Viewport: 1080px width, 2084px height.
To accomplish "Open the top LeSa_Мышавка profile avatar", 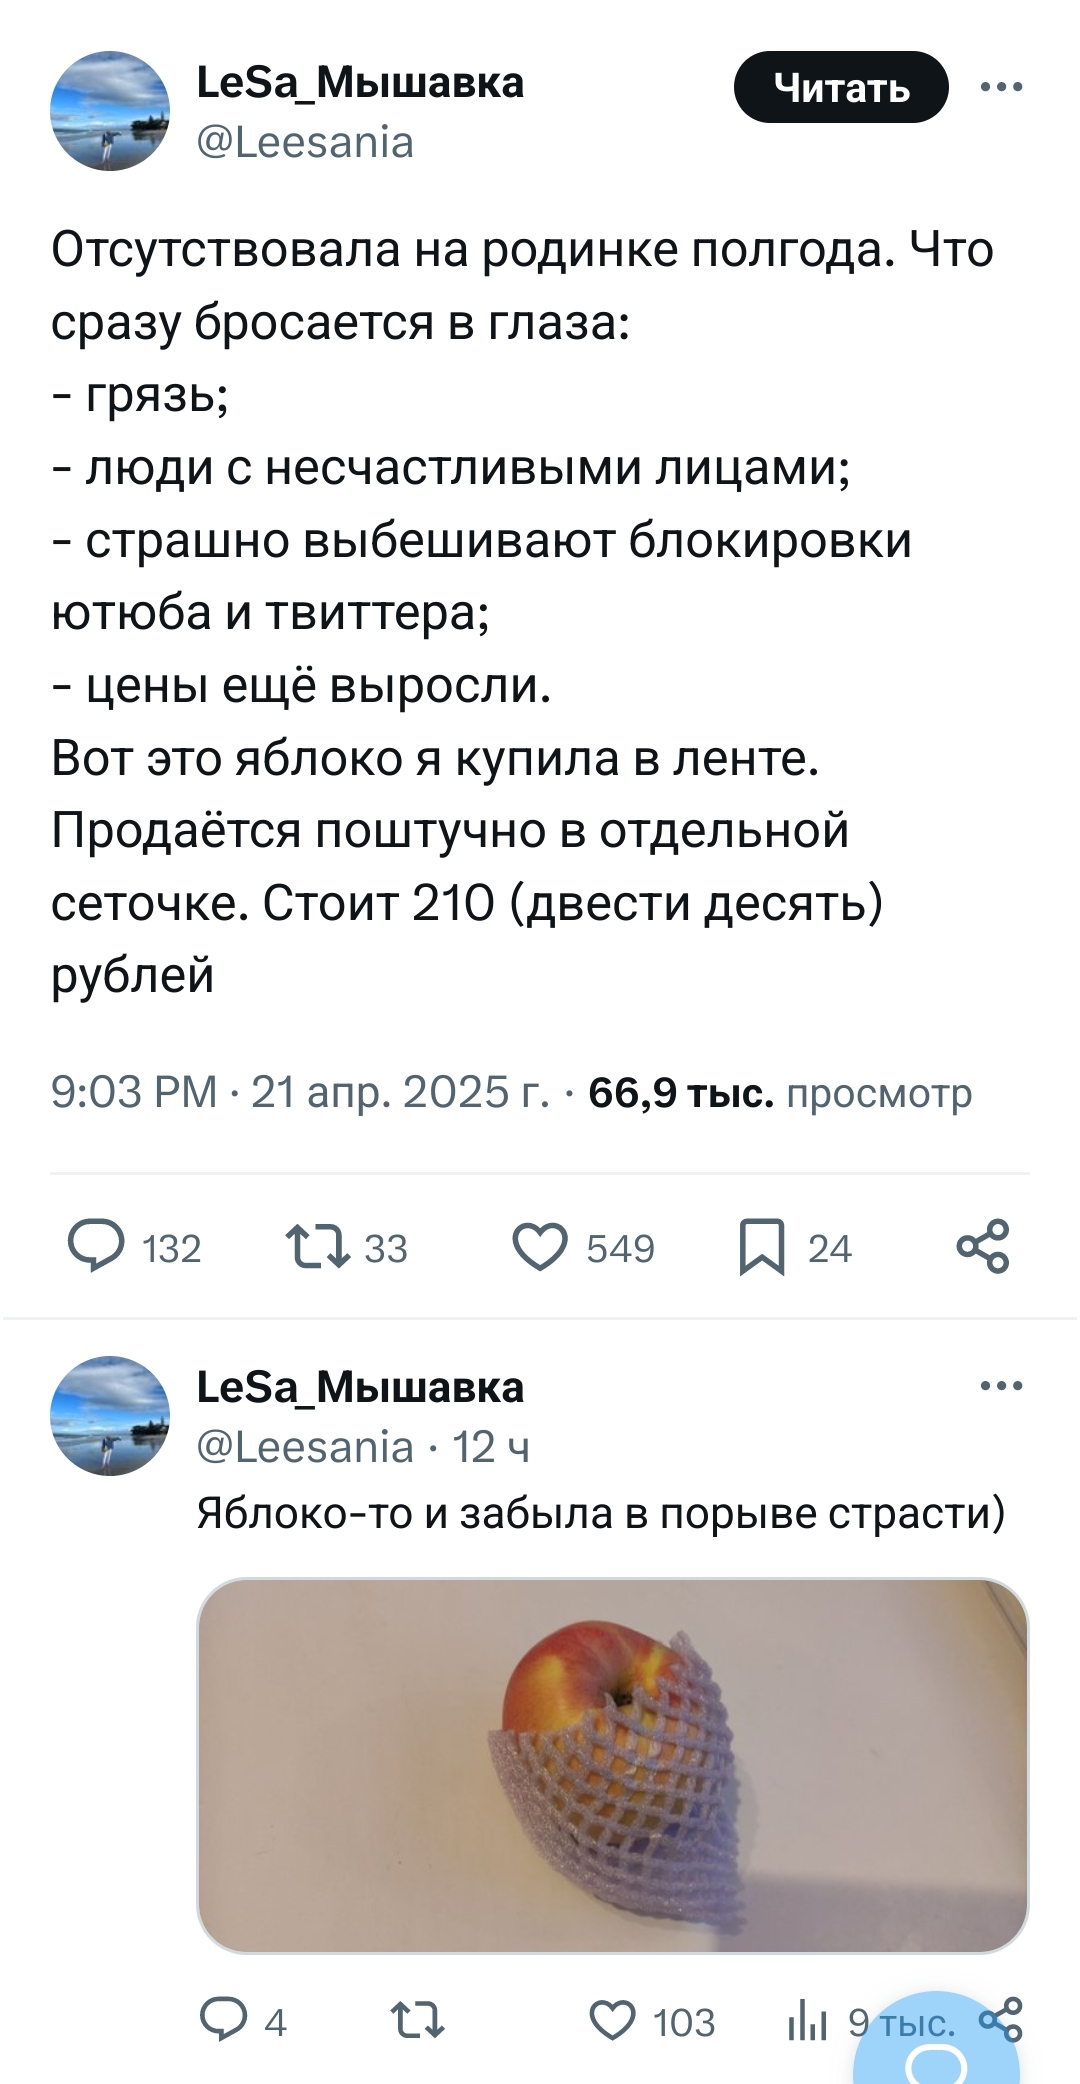I will point(110,111).
